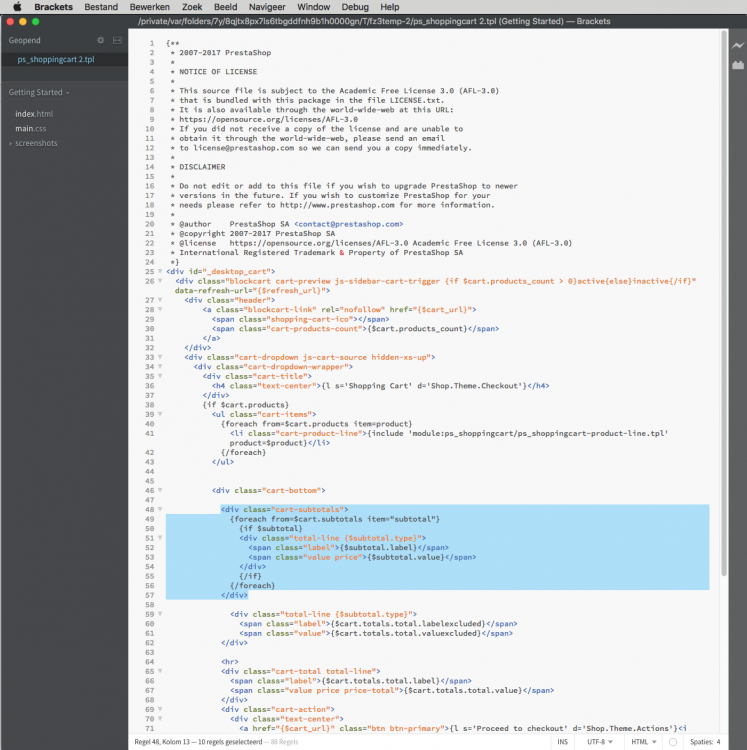
Task: Open the Bestand menu
Action: coord(101,7)
